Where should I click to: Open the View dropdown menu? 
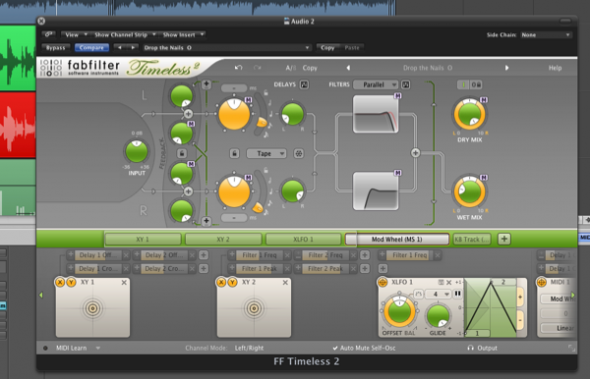click(x=76, y=35)
